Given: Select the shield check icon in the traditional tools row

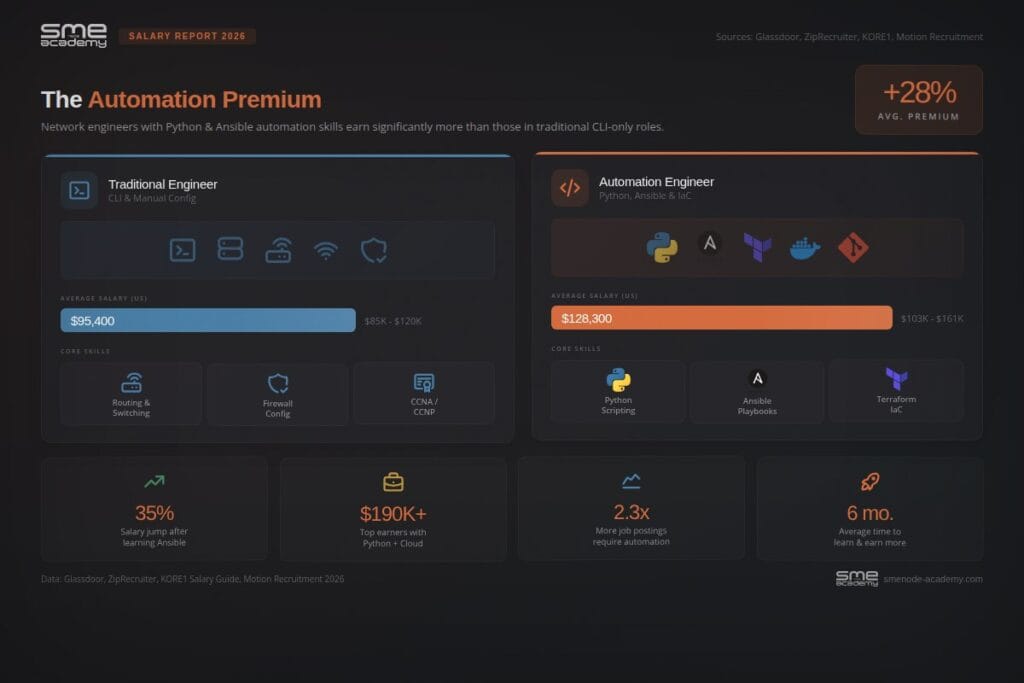Looking at the screenshot, I should [x=374, y=251].
